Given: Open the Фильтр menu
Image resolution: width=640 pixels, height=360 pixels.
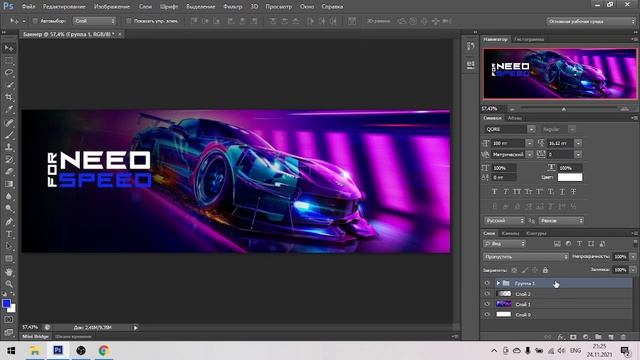Looking at the screenshot, I should (233, 7).
